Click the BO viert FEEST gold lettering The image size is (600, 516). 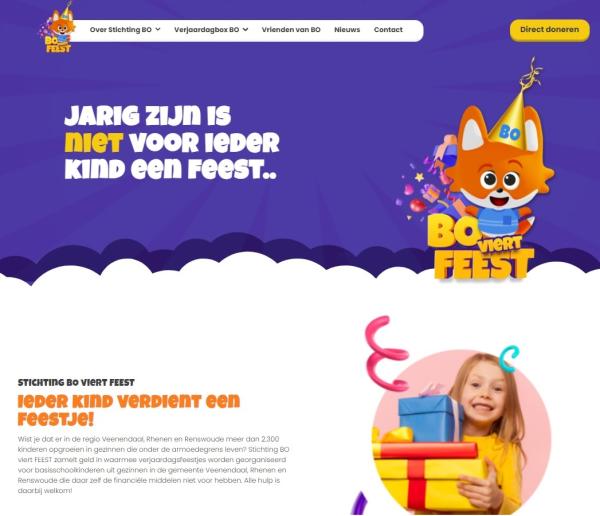click(480, 247)
